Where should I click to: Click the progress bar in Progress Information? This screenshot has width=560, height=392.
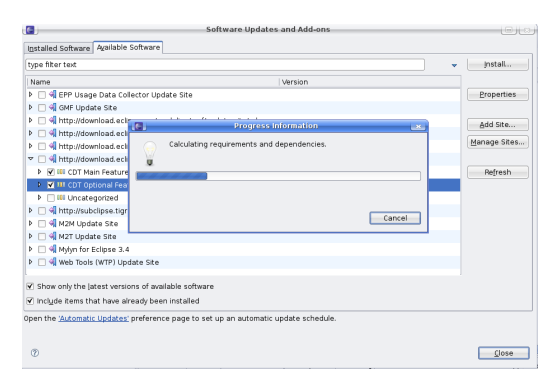(278, 176)
